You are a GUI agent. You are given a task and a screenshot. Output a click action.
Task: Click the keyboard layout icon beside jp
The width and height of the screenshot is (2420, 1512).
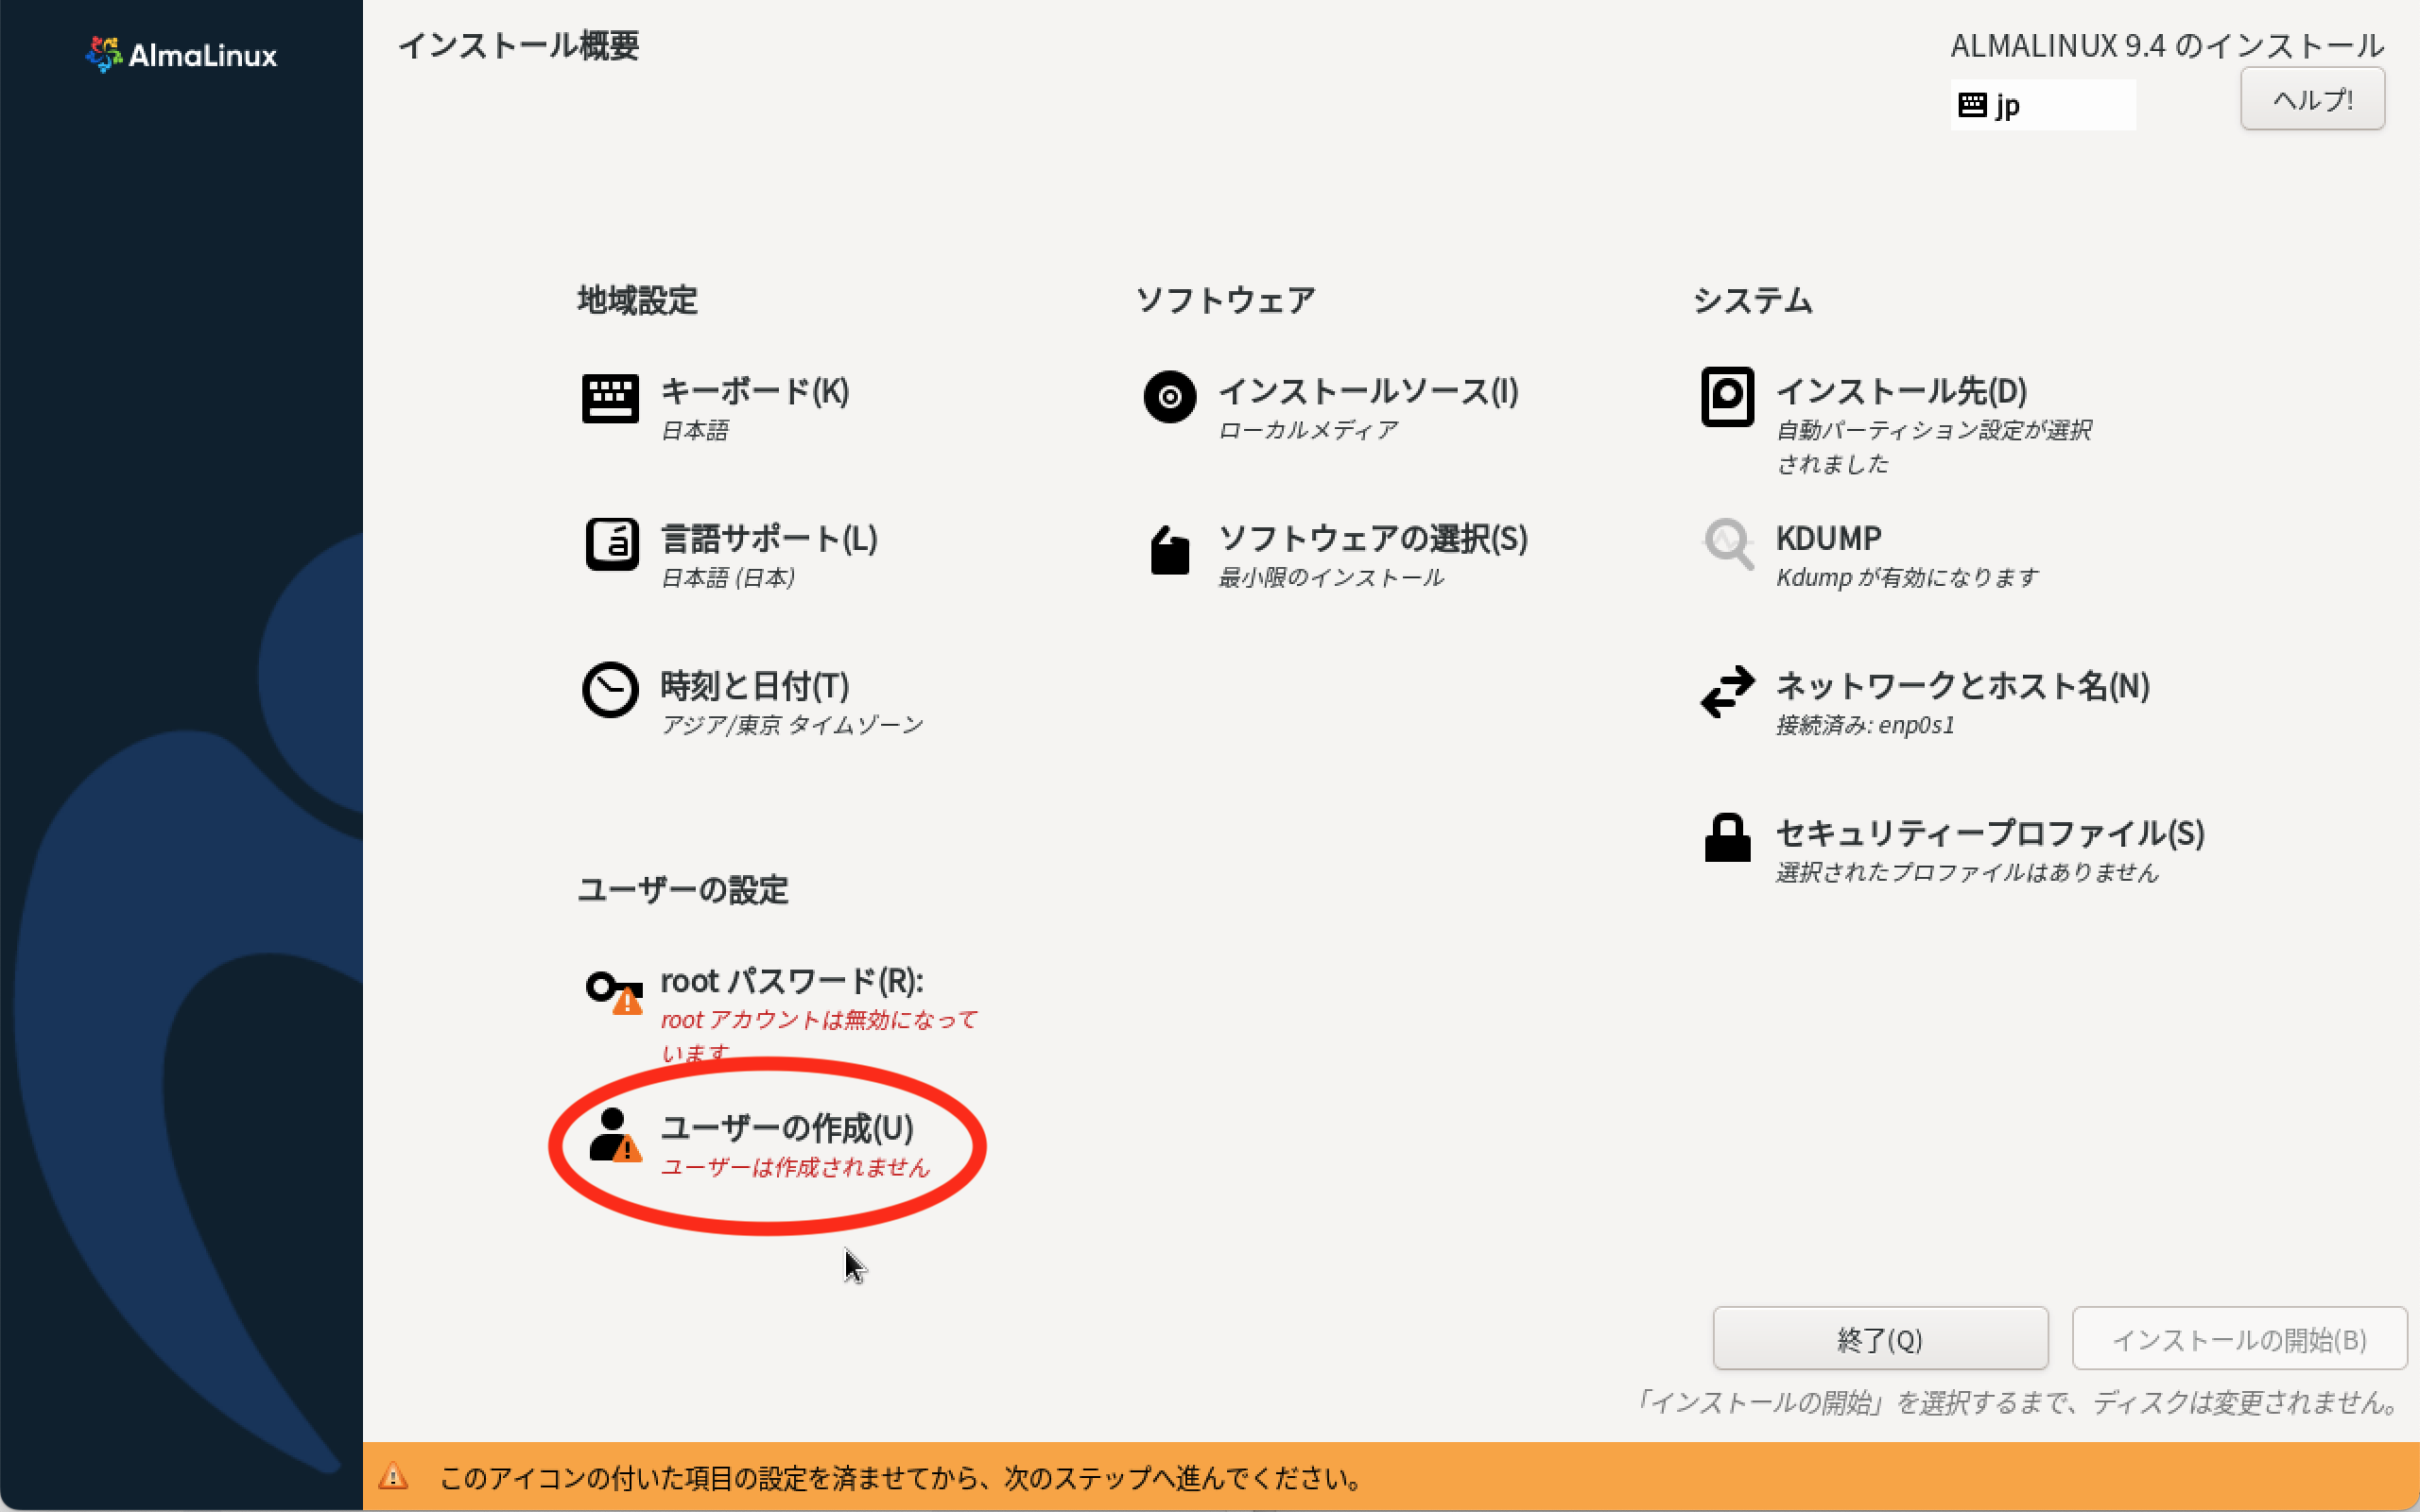[1972, 104]
